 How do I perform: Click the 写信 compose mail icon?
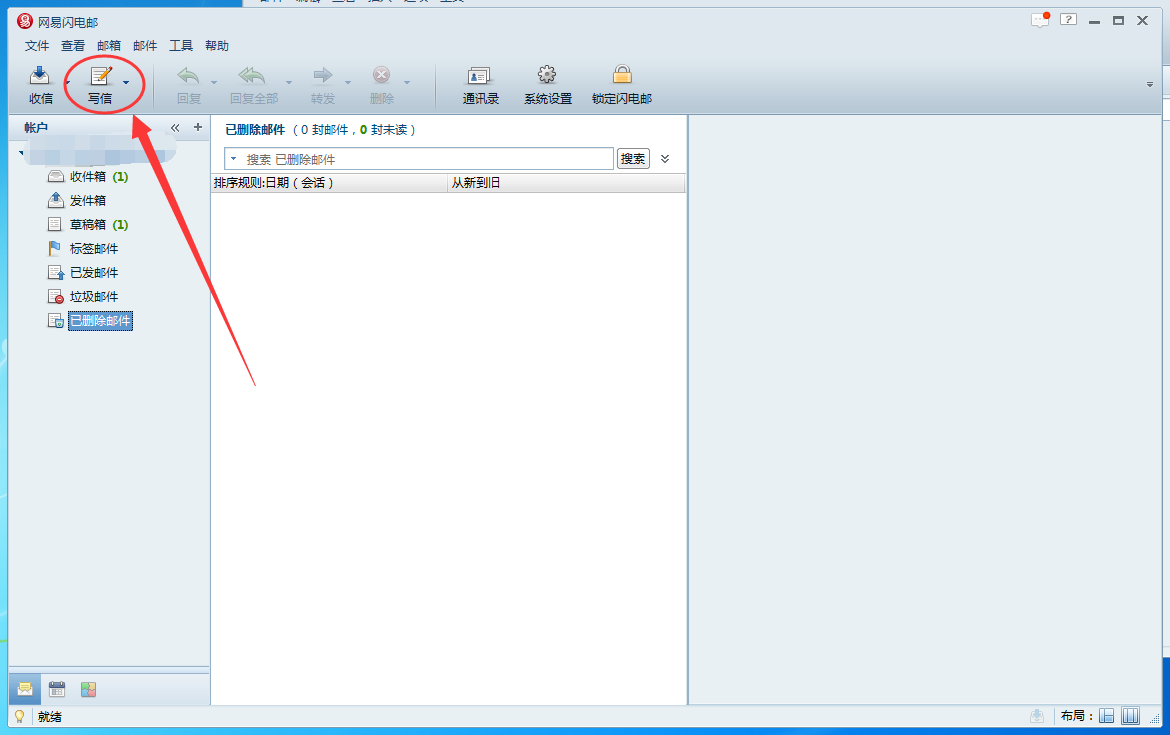click(101, 75)
